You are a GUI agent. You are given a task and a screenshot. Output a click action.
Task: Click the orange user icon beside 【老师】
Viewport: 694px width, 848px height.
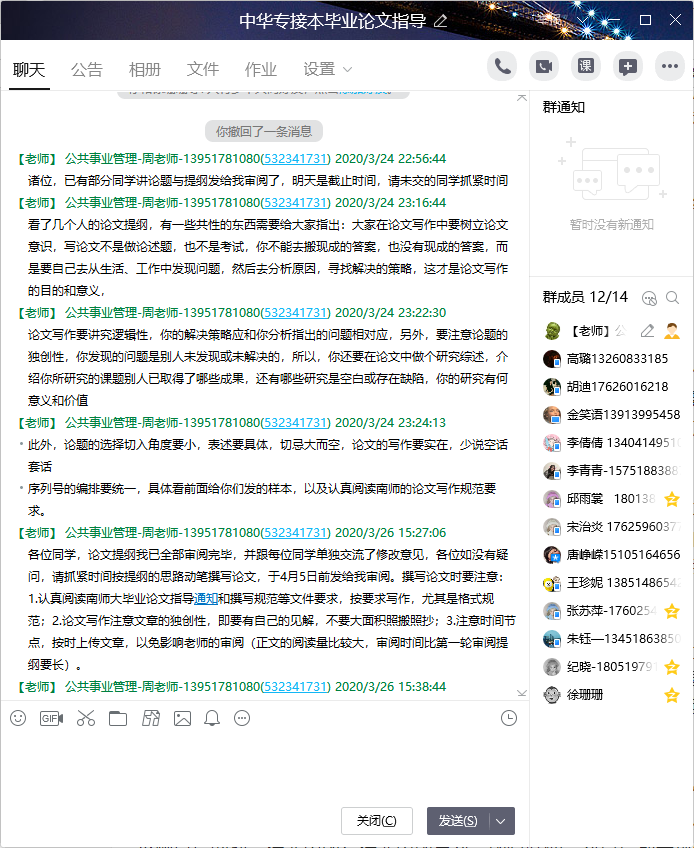672,330
